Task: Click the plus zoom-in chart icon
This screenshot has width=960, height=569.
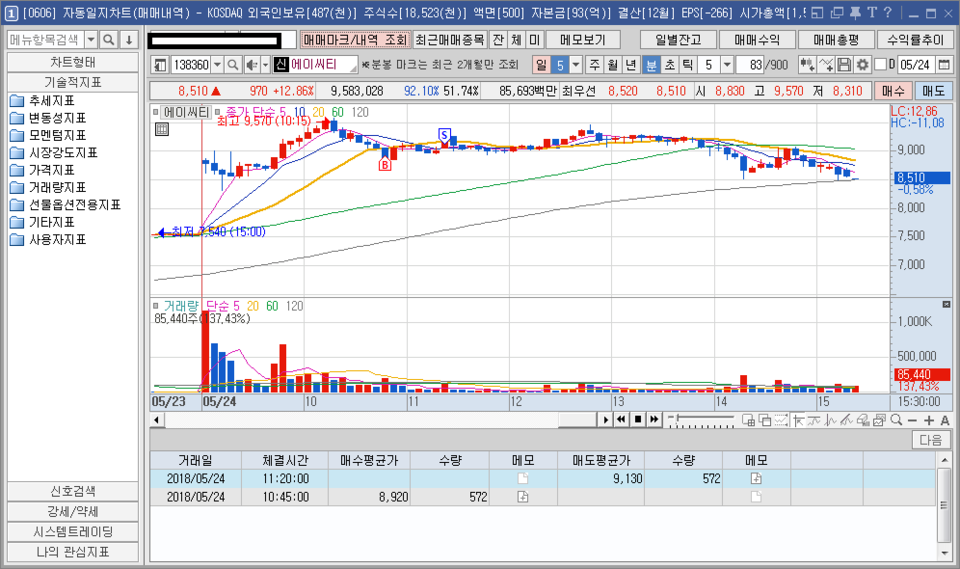Action: [x=929, y=420]
